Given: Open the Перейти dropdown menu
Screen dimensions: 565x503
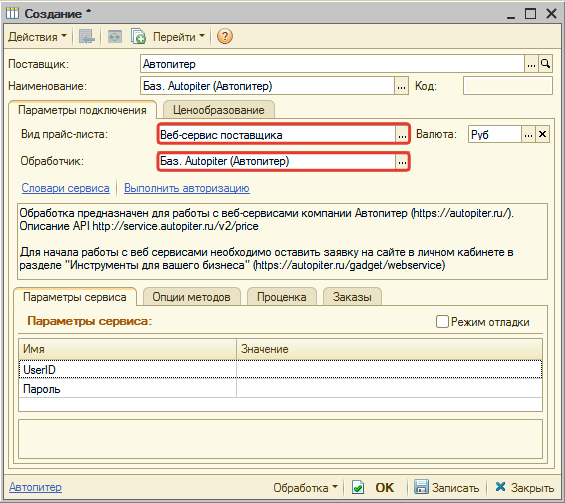Looking at the screenshot, I should 178,37.
